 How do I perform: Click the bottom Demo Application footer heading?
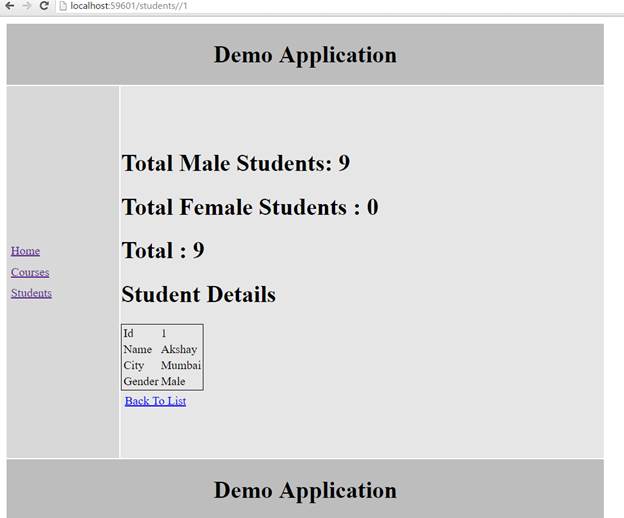coord(305,490)
